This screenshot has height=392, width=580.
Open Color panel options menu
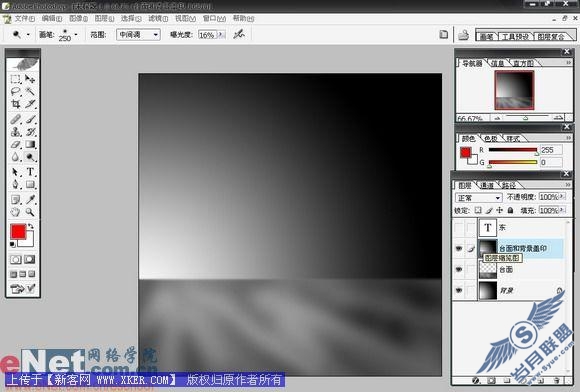(x=569, y=138)
